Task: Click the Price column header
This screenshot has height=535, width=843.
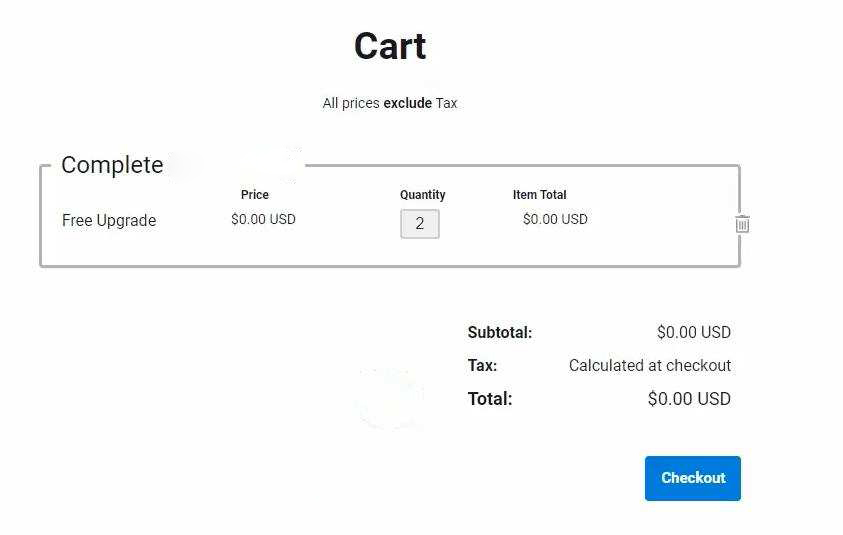Action: click(255, 195)
